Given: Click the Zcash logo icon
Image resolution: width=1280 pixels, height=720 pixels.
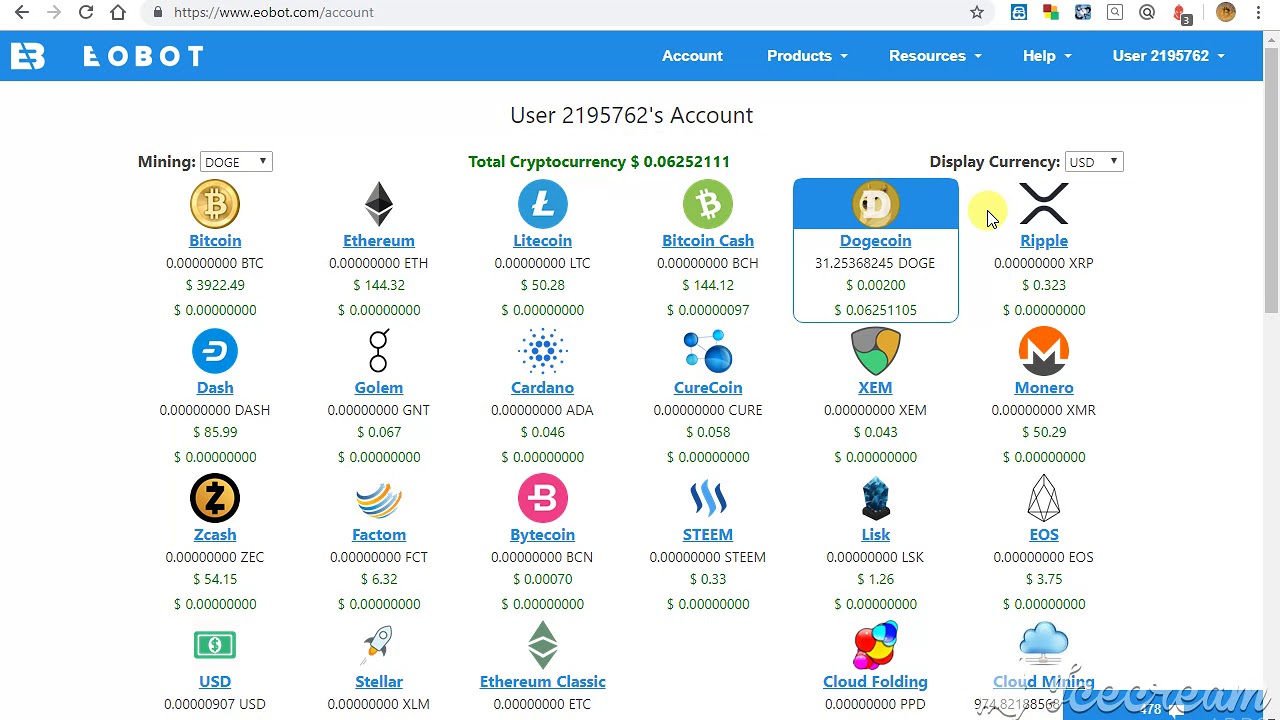Looking at the screenshot, I should coord(215,498).
